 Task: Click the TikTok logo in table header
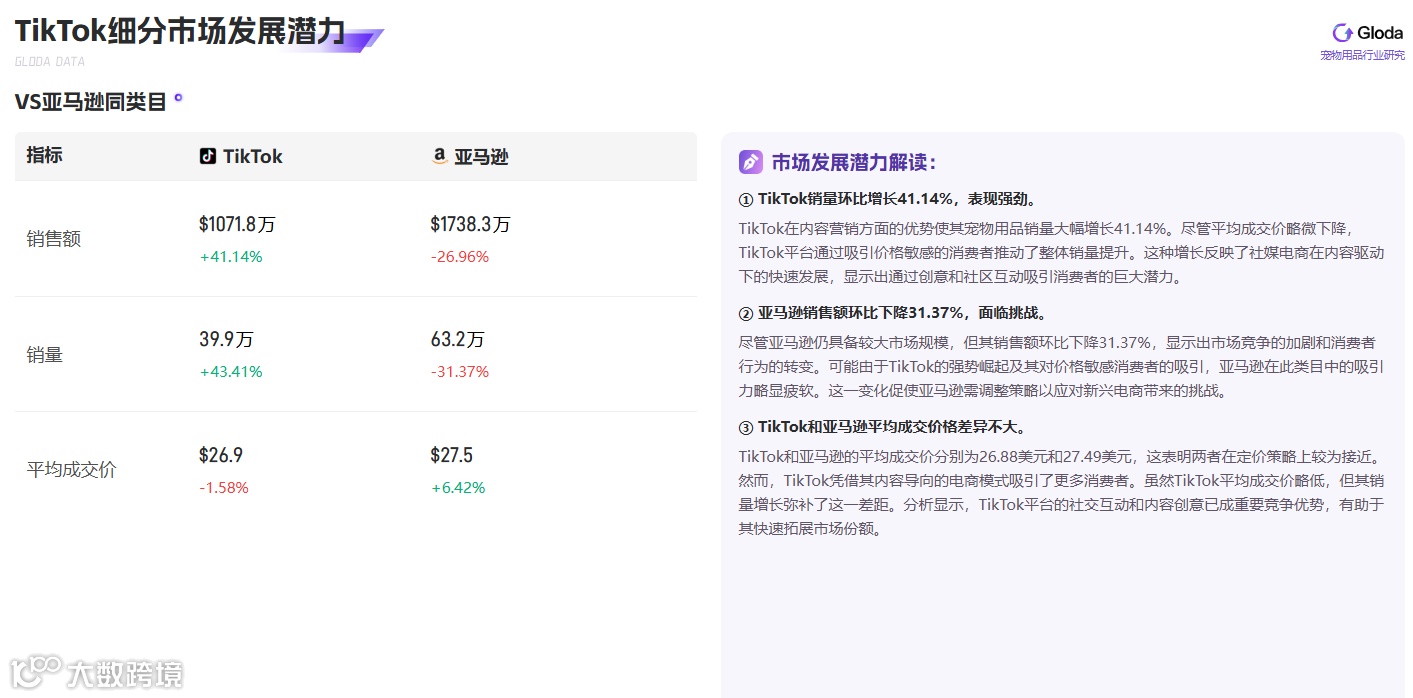pos(207,156)
